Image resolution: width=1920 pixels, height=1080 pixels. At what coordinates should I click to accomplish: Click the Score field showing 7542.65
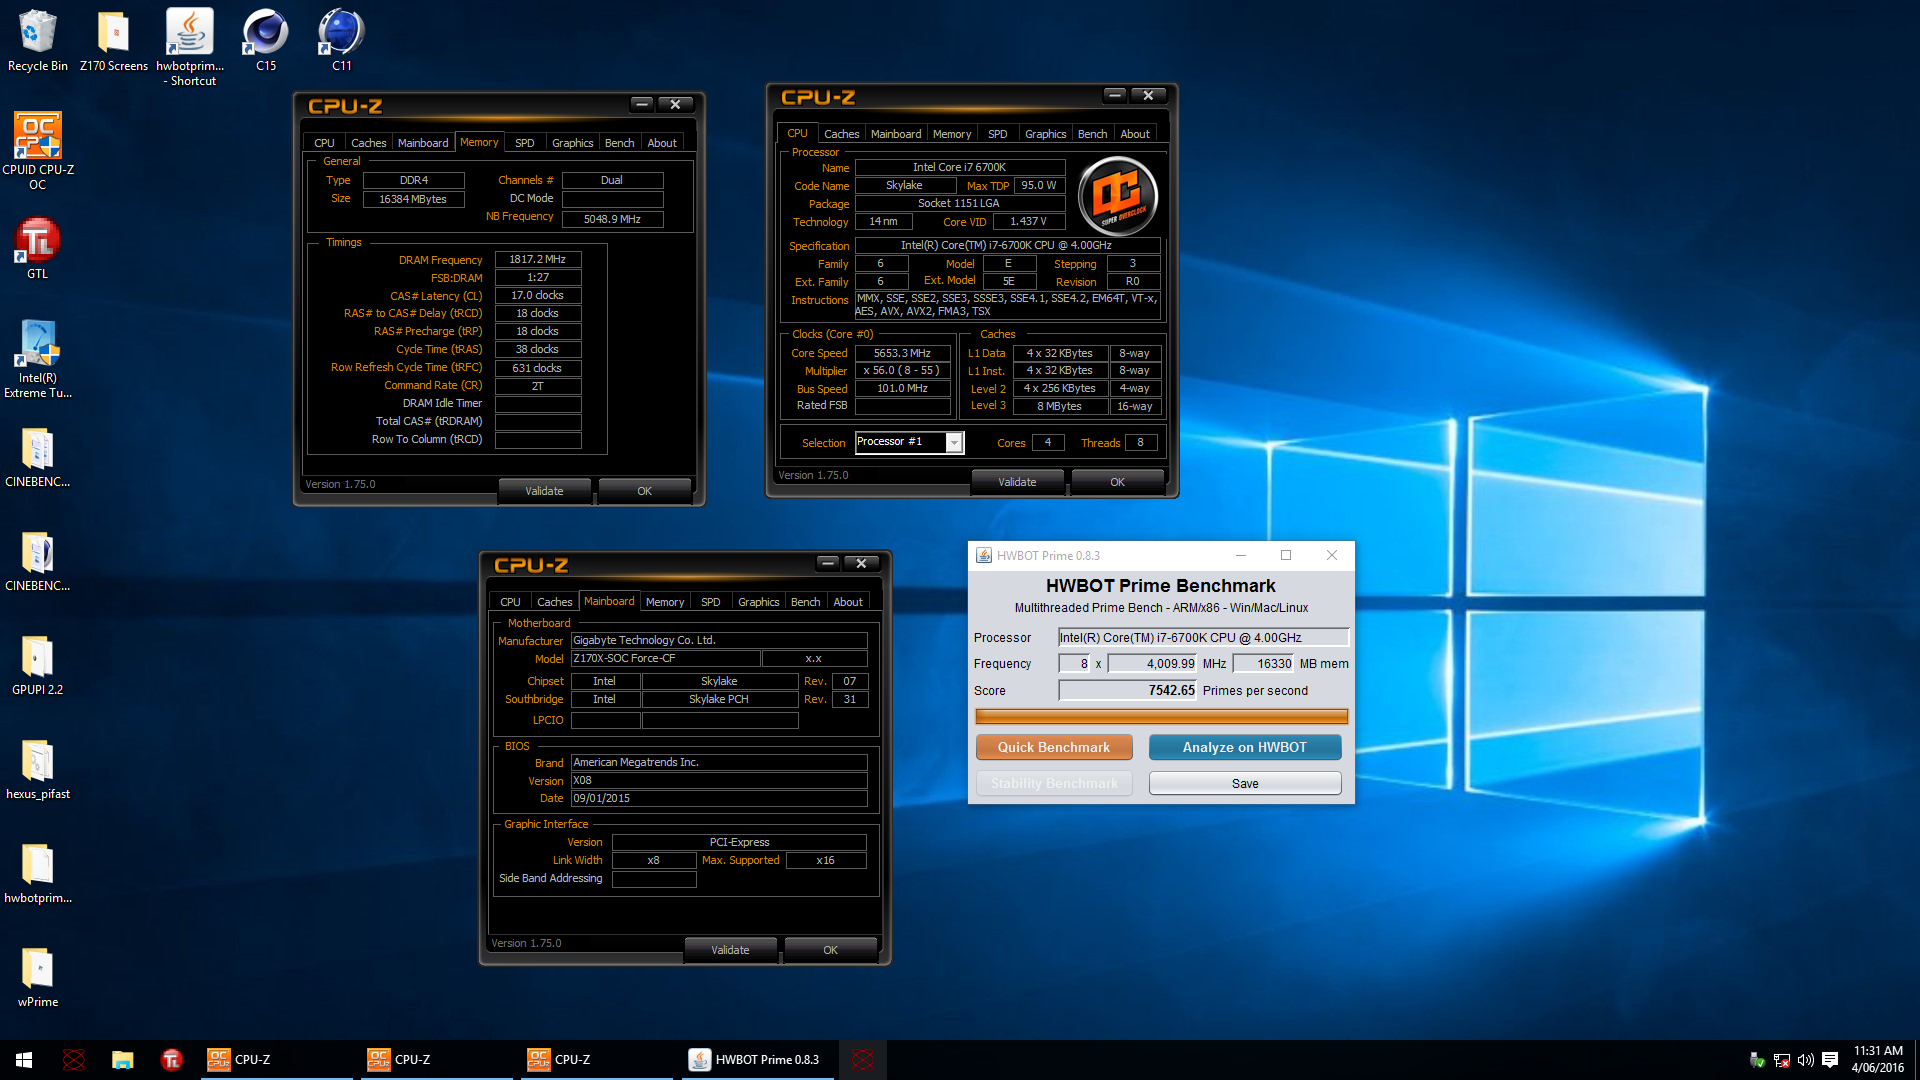pos(1128,691)
